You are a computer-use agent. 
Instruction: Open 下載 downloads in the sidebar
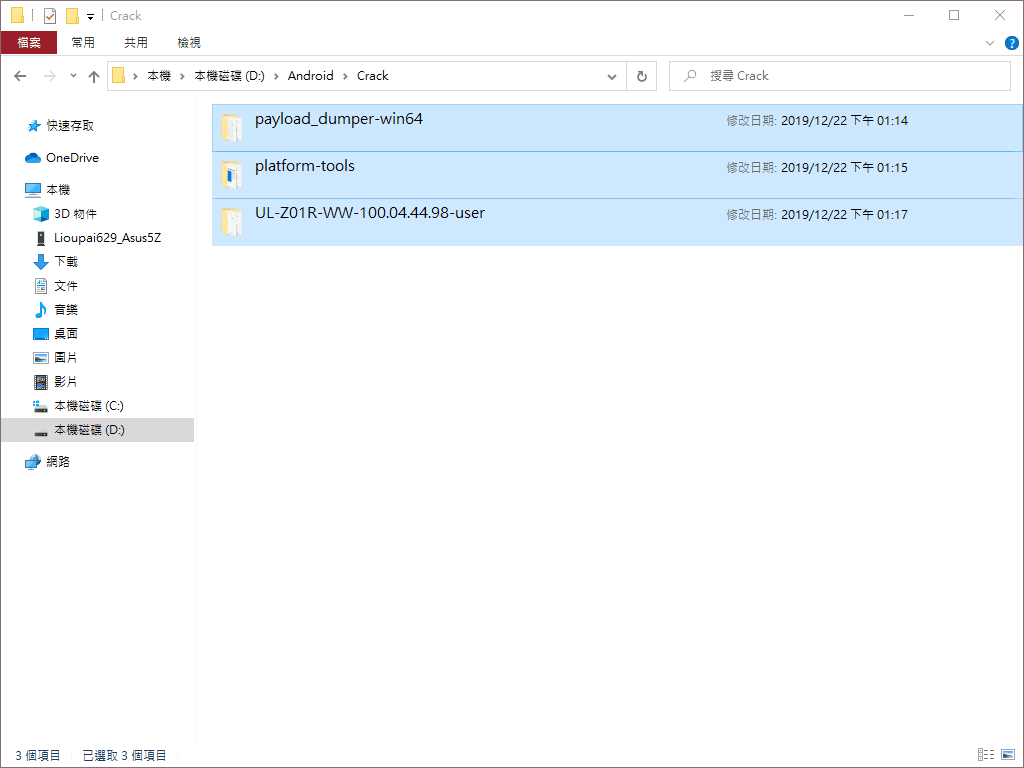(x=66, y=262)
